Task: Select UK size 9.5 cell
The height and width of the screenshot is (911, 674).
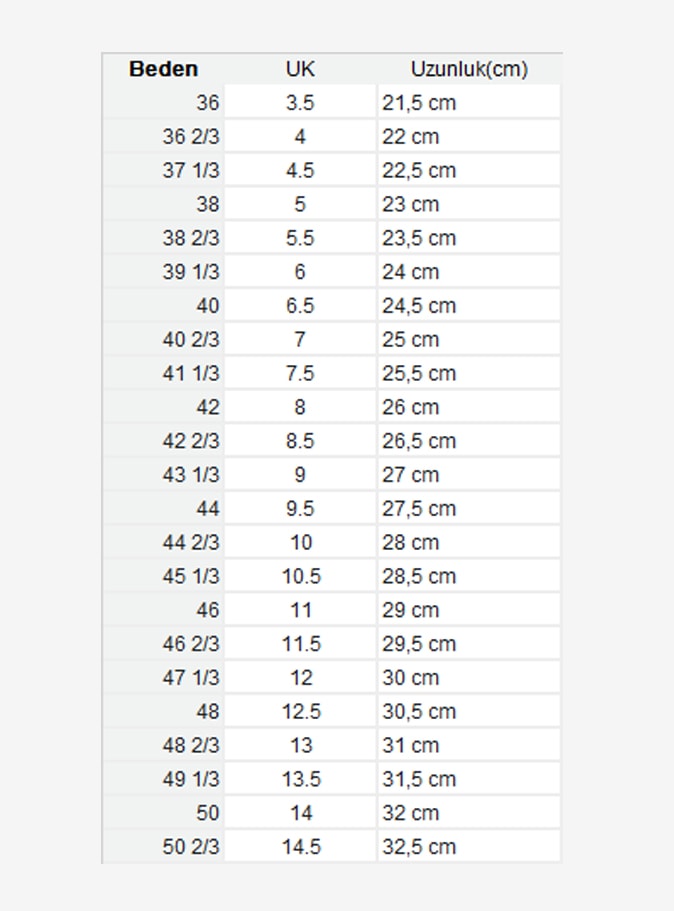Action: coord(300,509)
